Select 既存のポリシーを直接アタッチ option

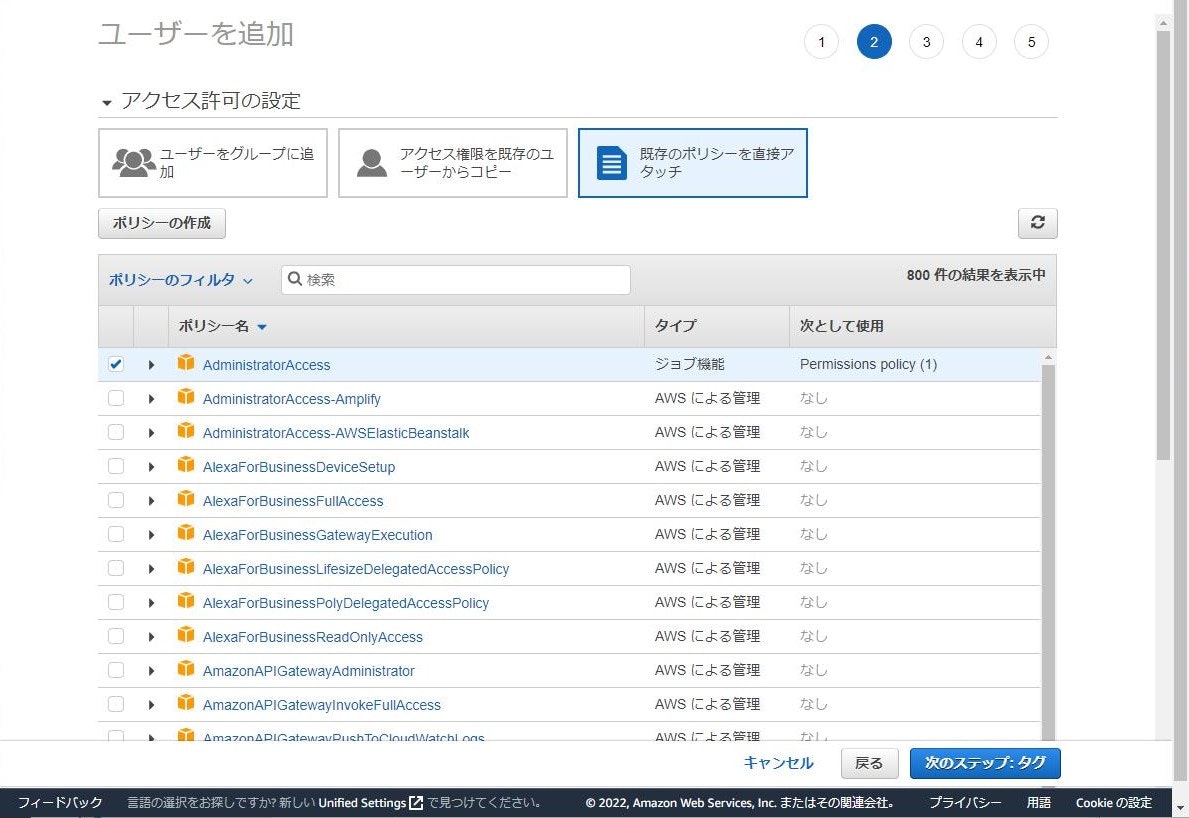692,163
